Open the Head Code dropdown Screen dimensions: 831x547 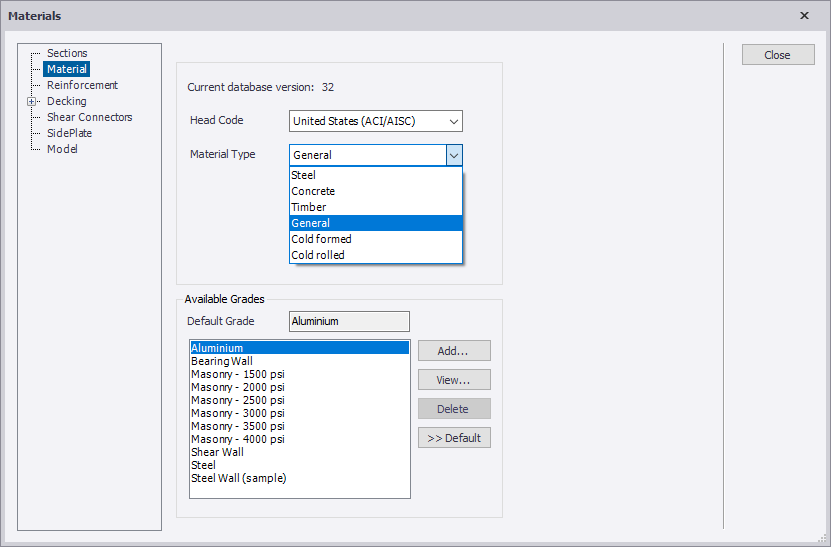[x=375, y=121]
